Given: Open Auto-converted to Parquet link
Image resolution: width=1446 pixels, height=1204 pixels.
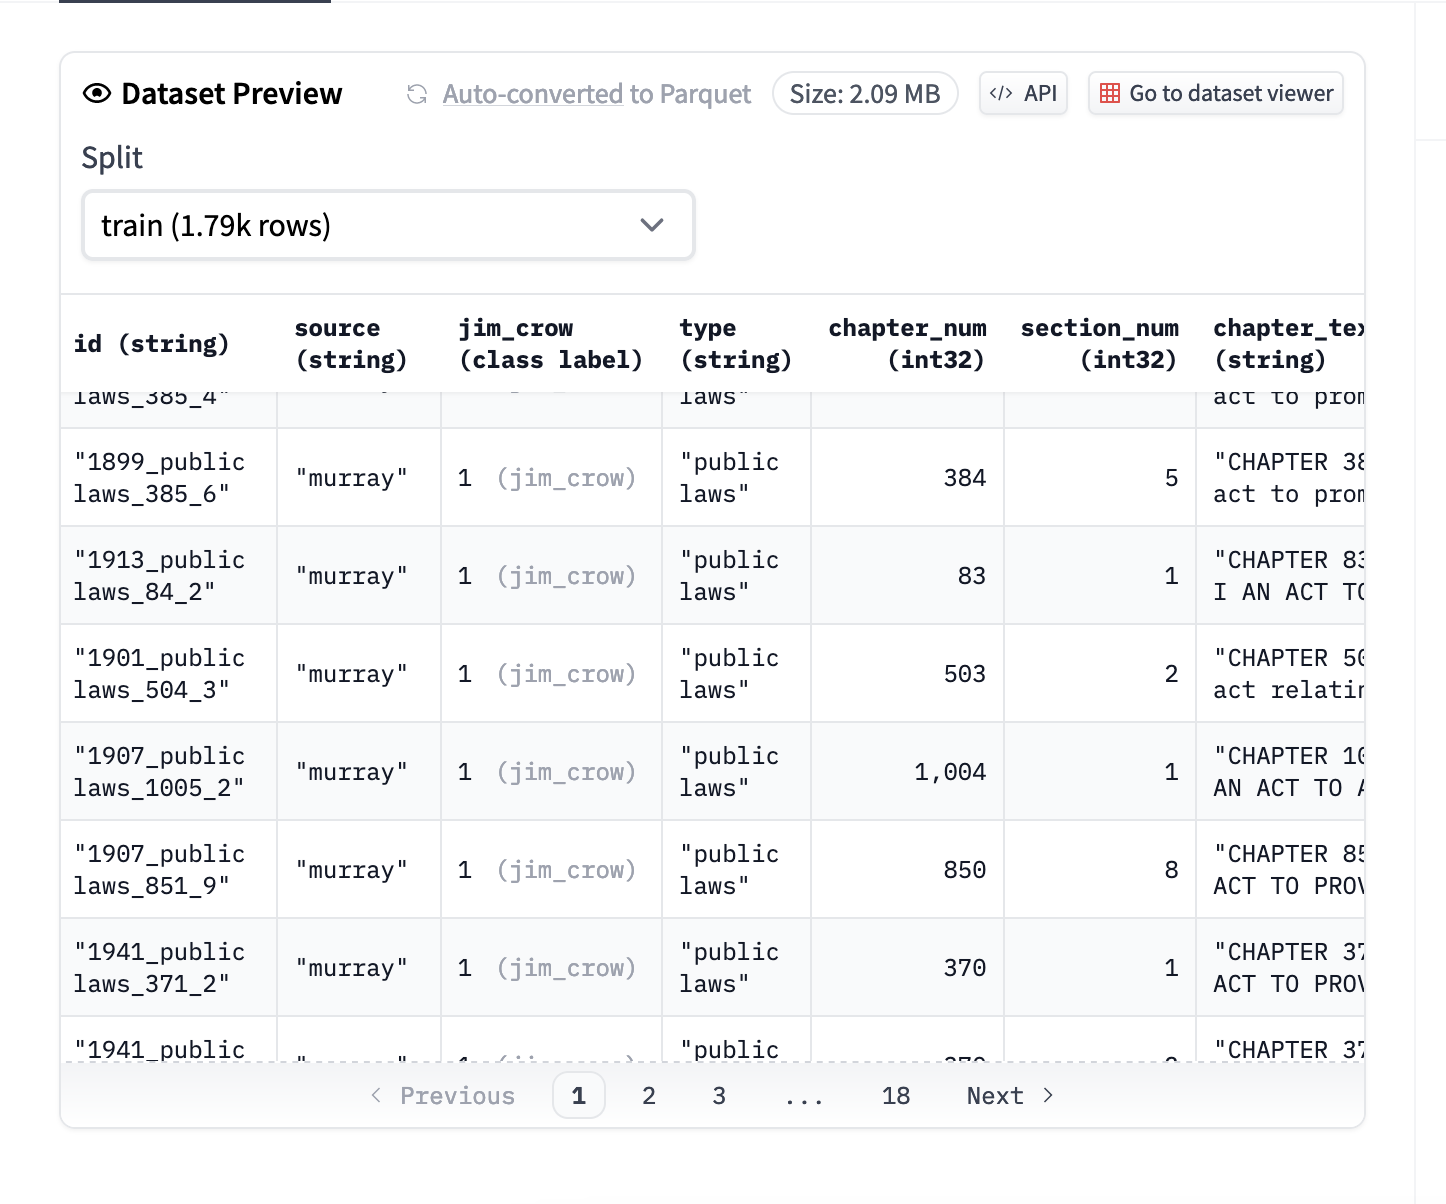Looking at the screenshot, I should pyautogui.click(x=596, y=94).
